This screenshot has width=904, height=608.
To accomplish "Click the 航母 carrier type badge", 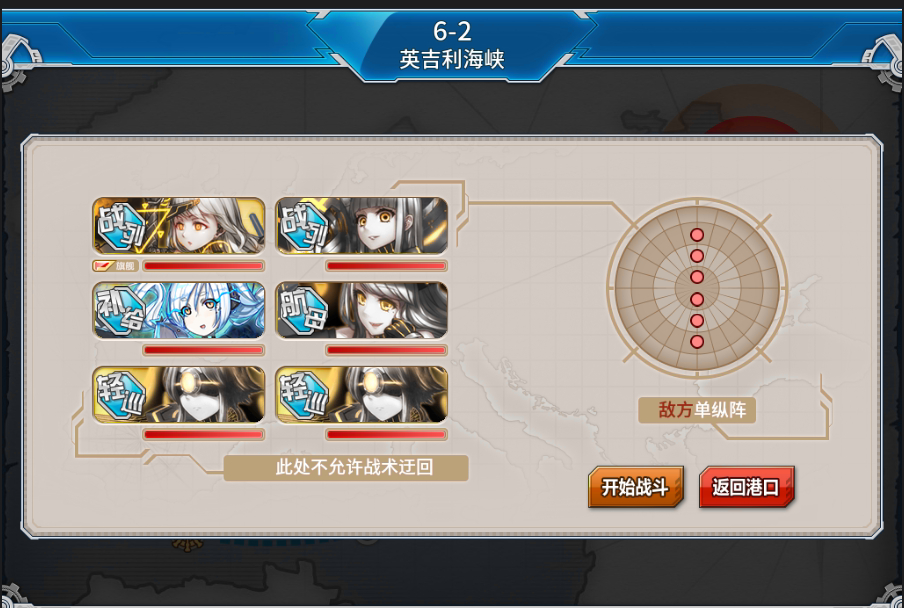I will (x=304, y=311).
